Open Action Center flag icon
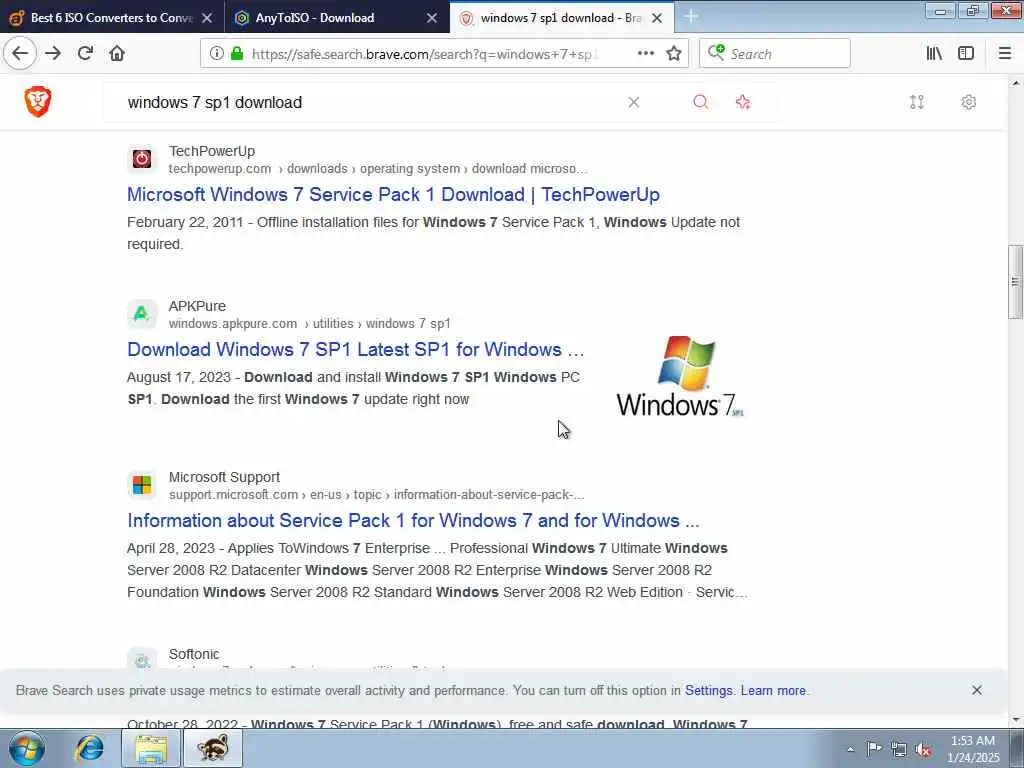Image resolution: width=1024 pixels, height=768 pixels. click(874, 748)
